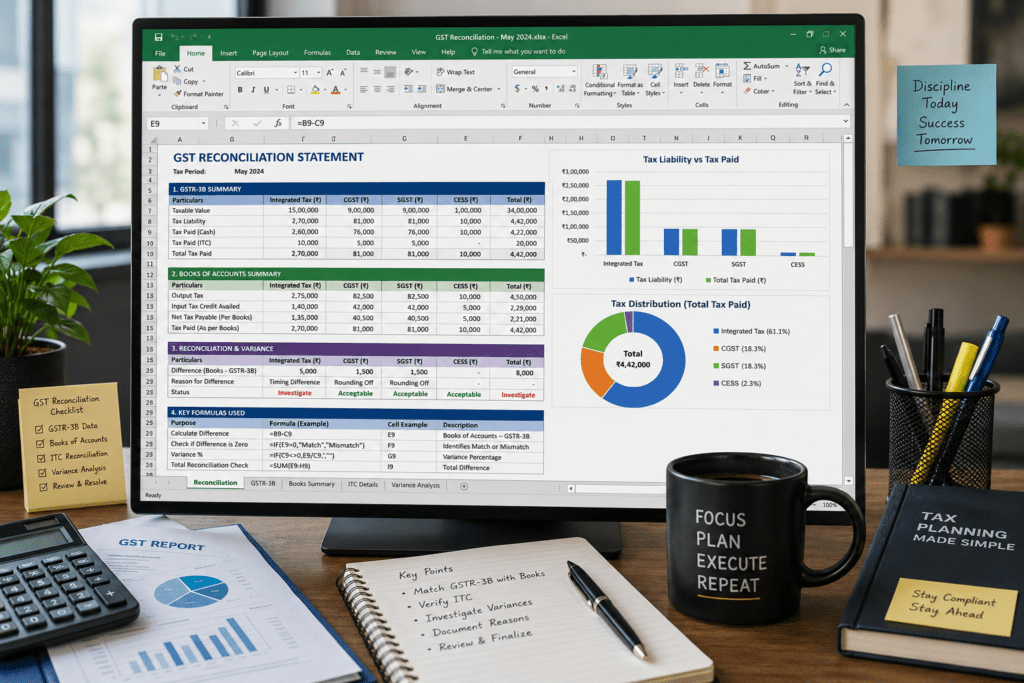This screenshot has height=683, width=1024.
Task: Switch to the Insert ribbon tab
Action: tap(229, 54)
